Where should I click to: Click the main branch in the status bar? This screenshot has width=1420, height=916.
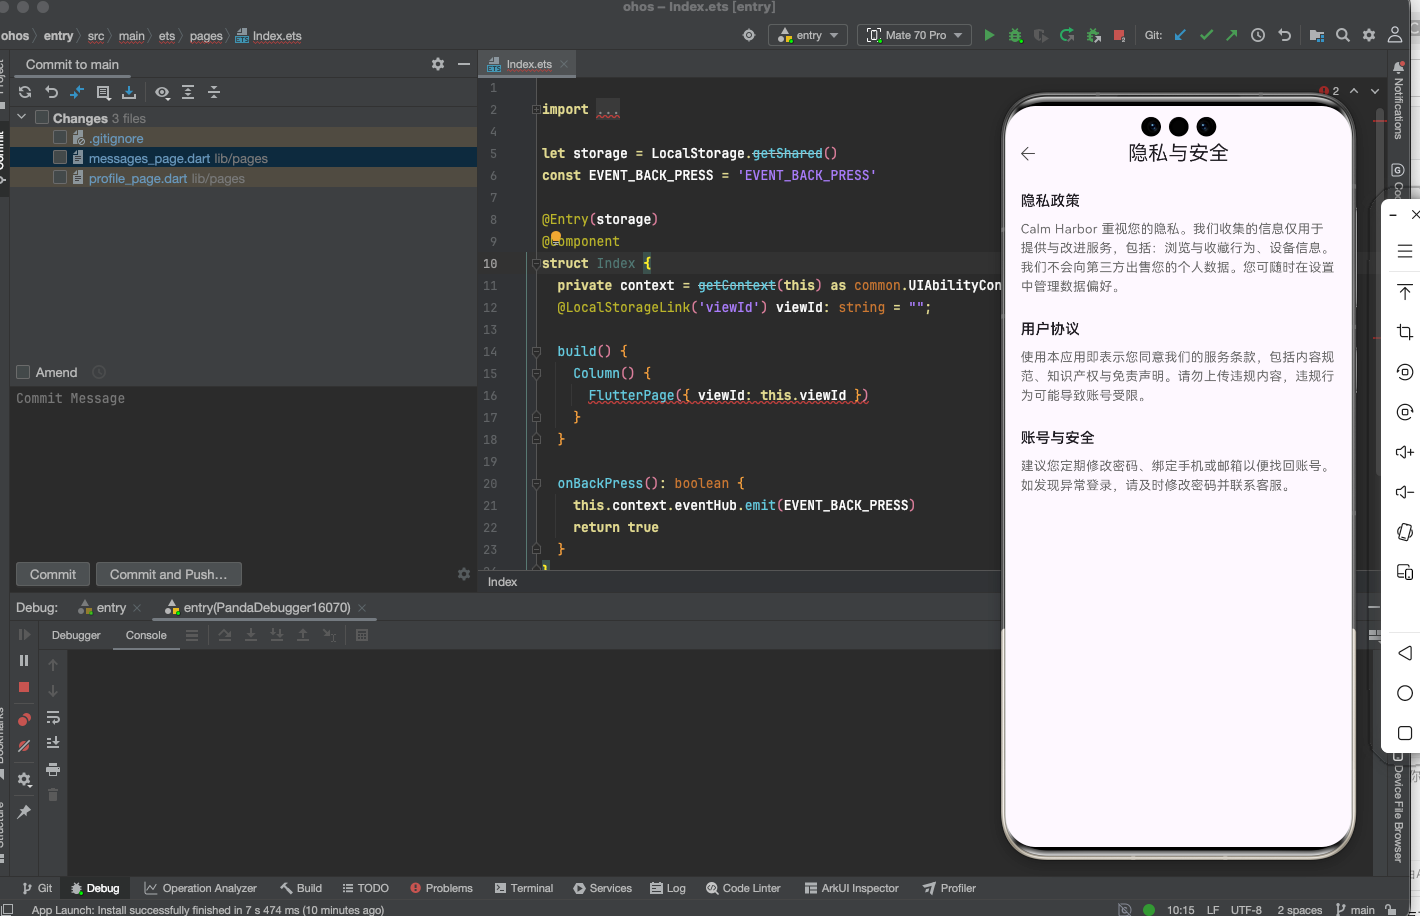(1355, 909)
